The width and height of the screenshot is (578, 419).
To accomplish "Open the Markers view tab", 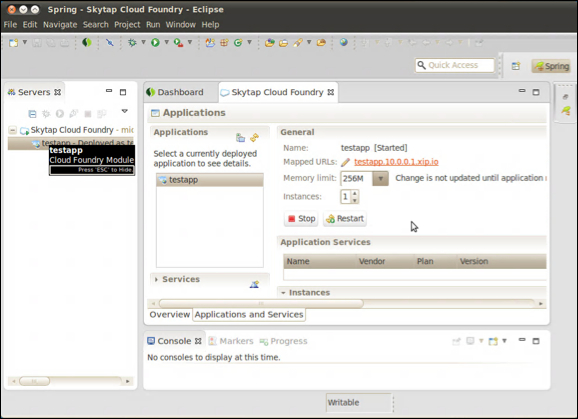I will pyautogui.click(x=231, y=341).
